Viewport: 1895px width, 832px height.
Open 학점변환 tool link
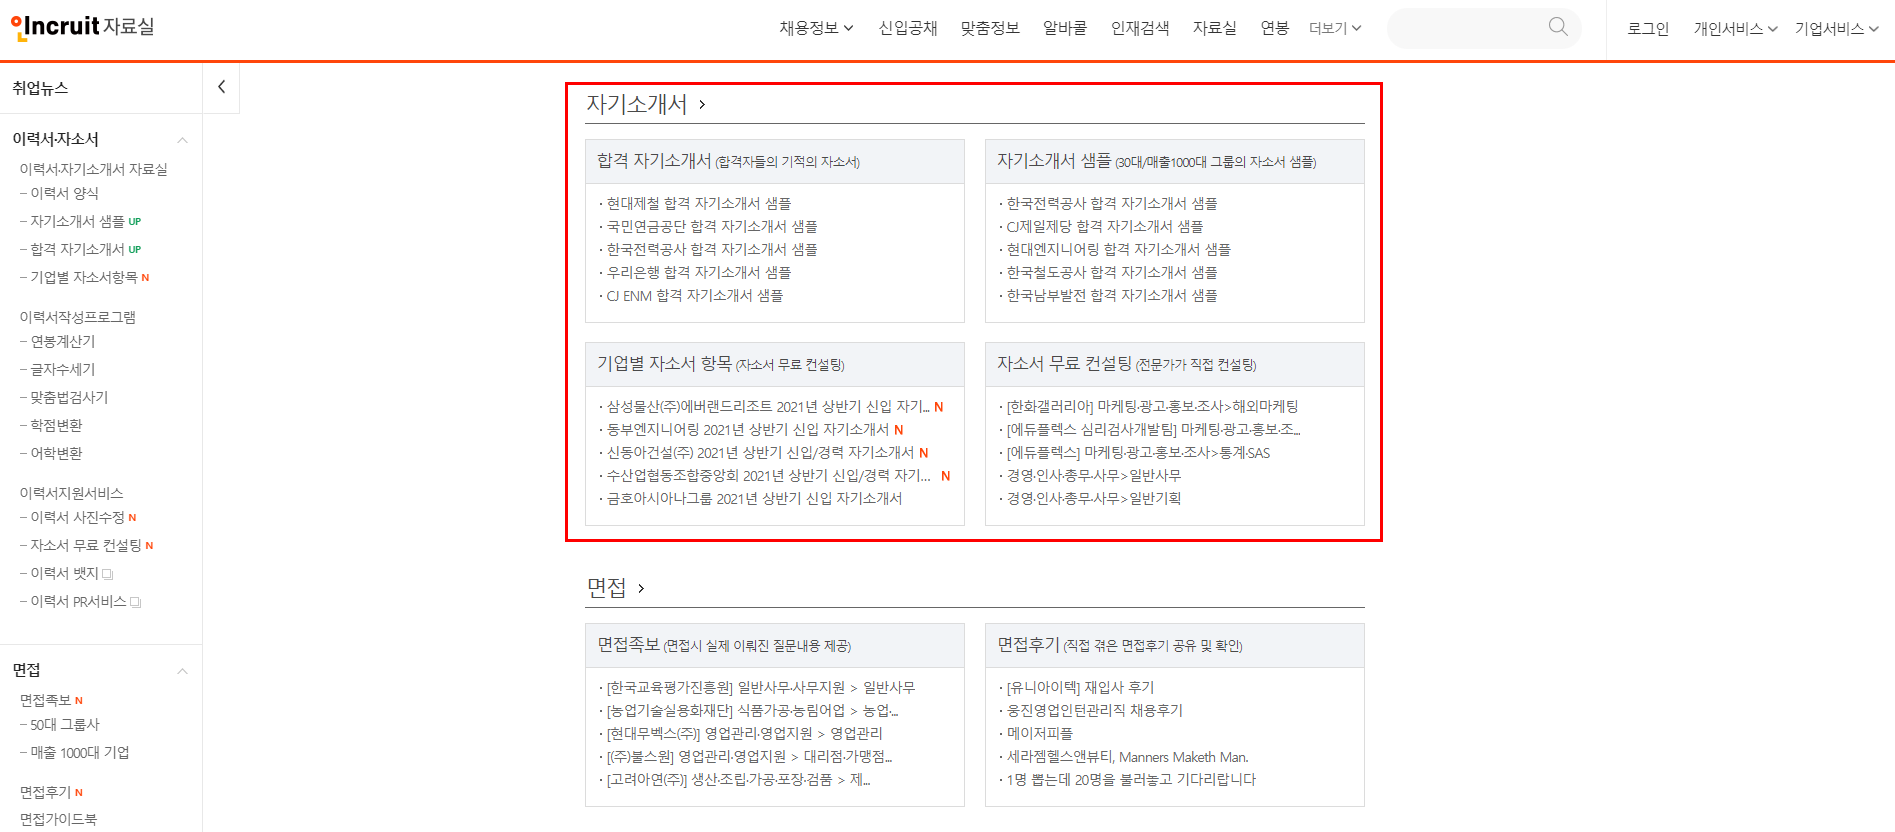pos(56,425)
